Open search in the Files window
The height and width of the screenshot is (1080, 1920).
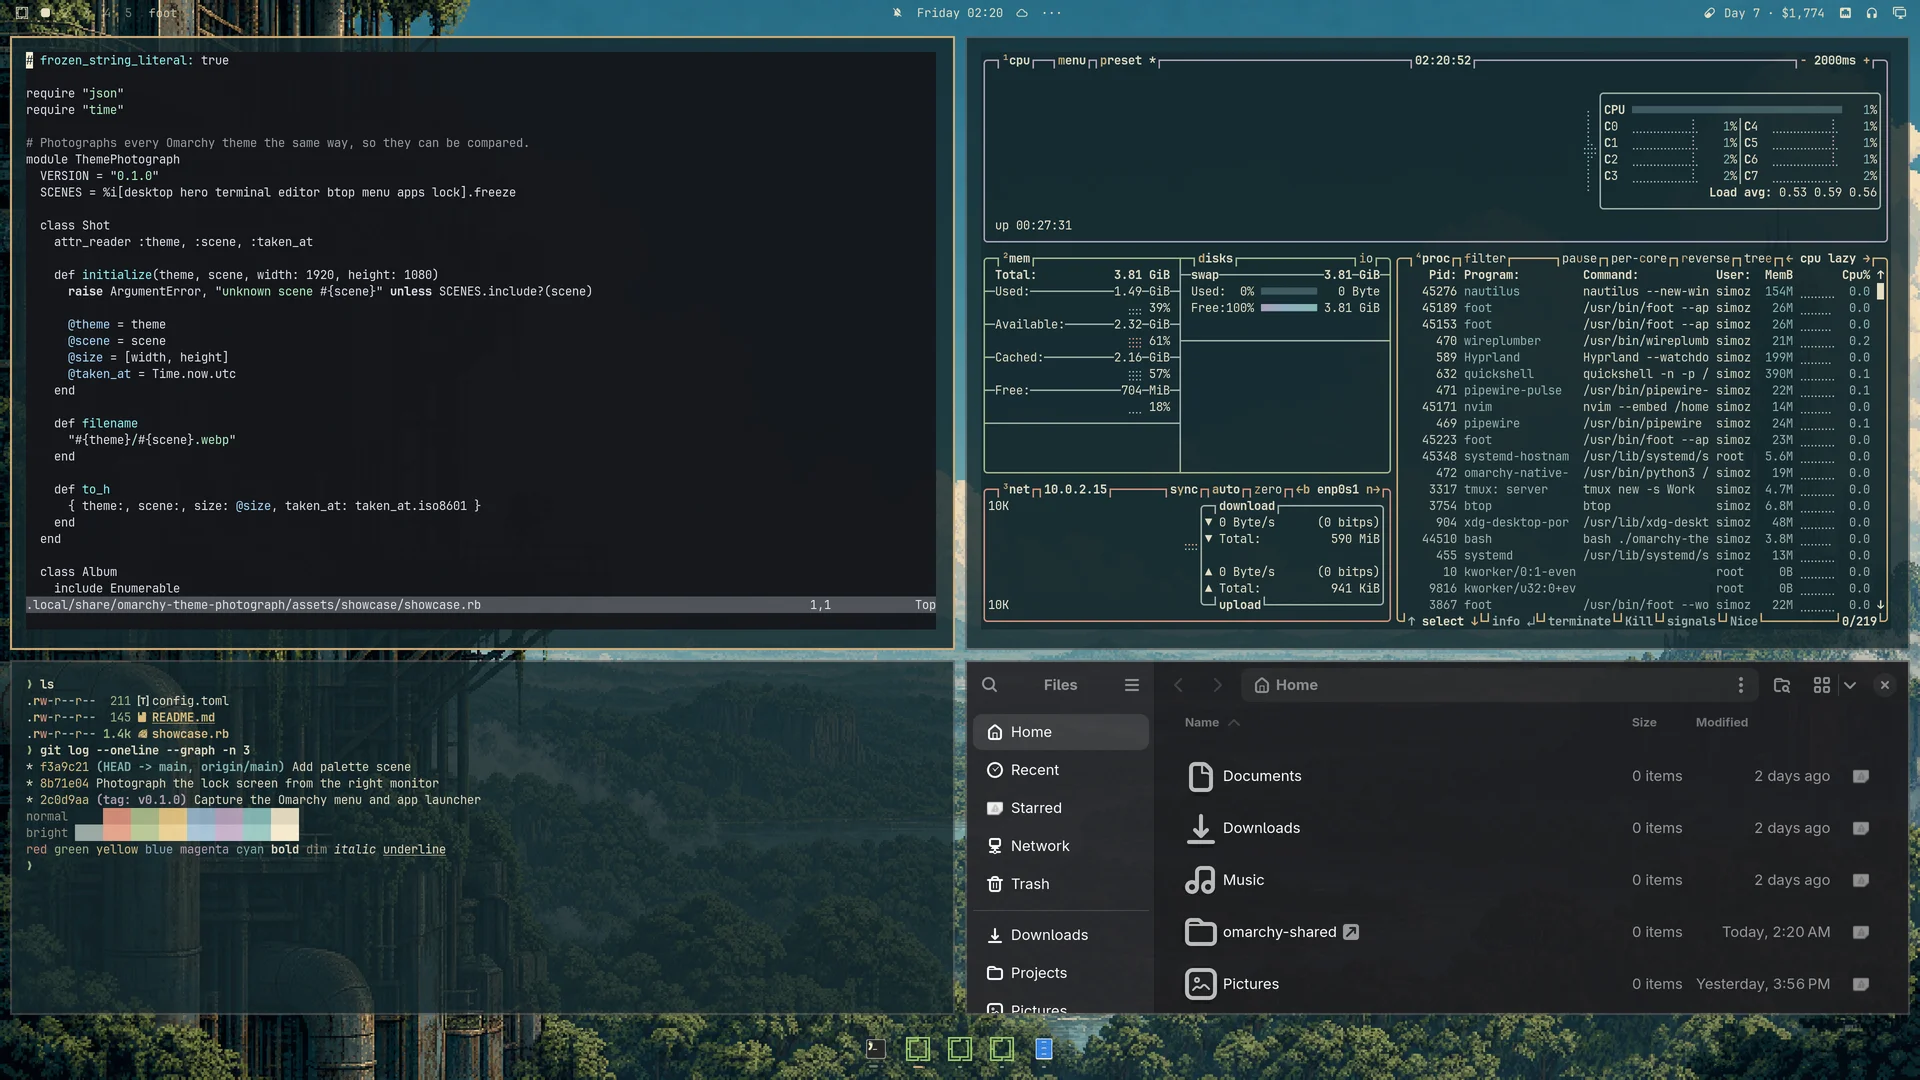click(x=989, y=685)
